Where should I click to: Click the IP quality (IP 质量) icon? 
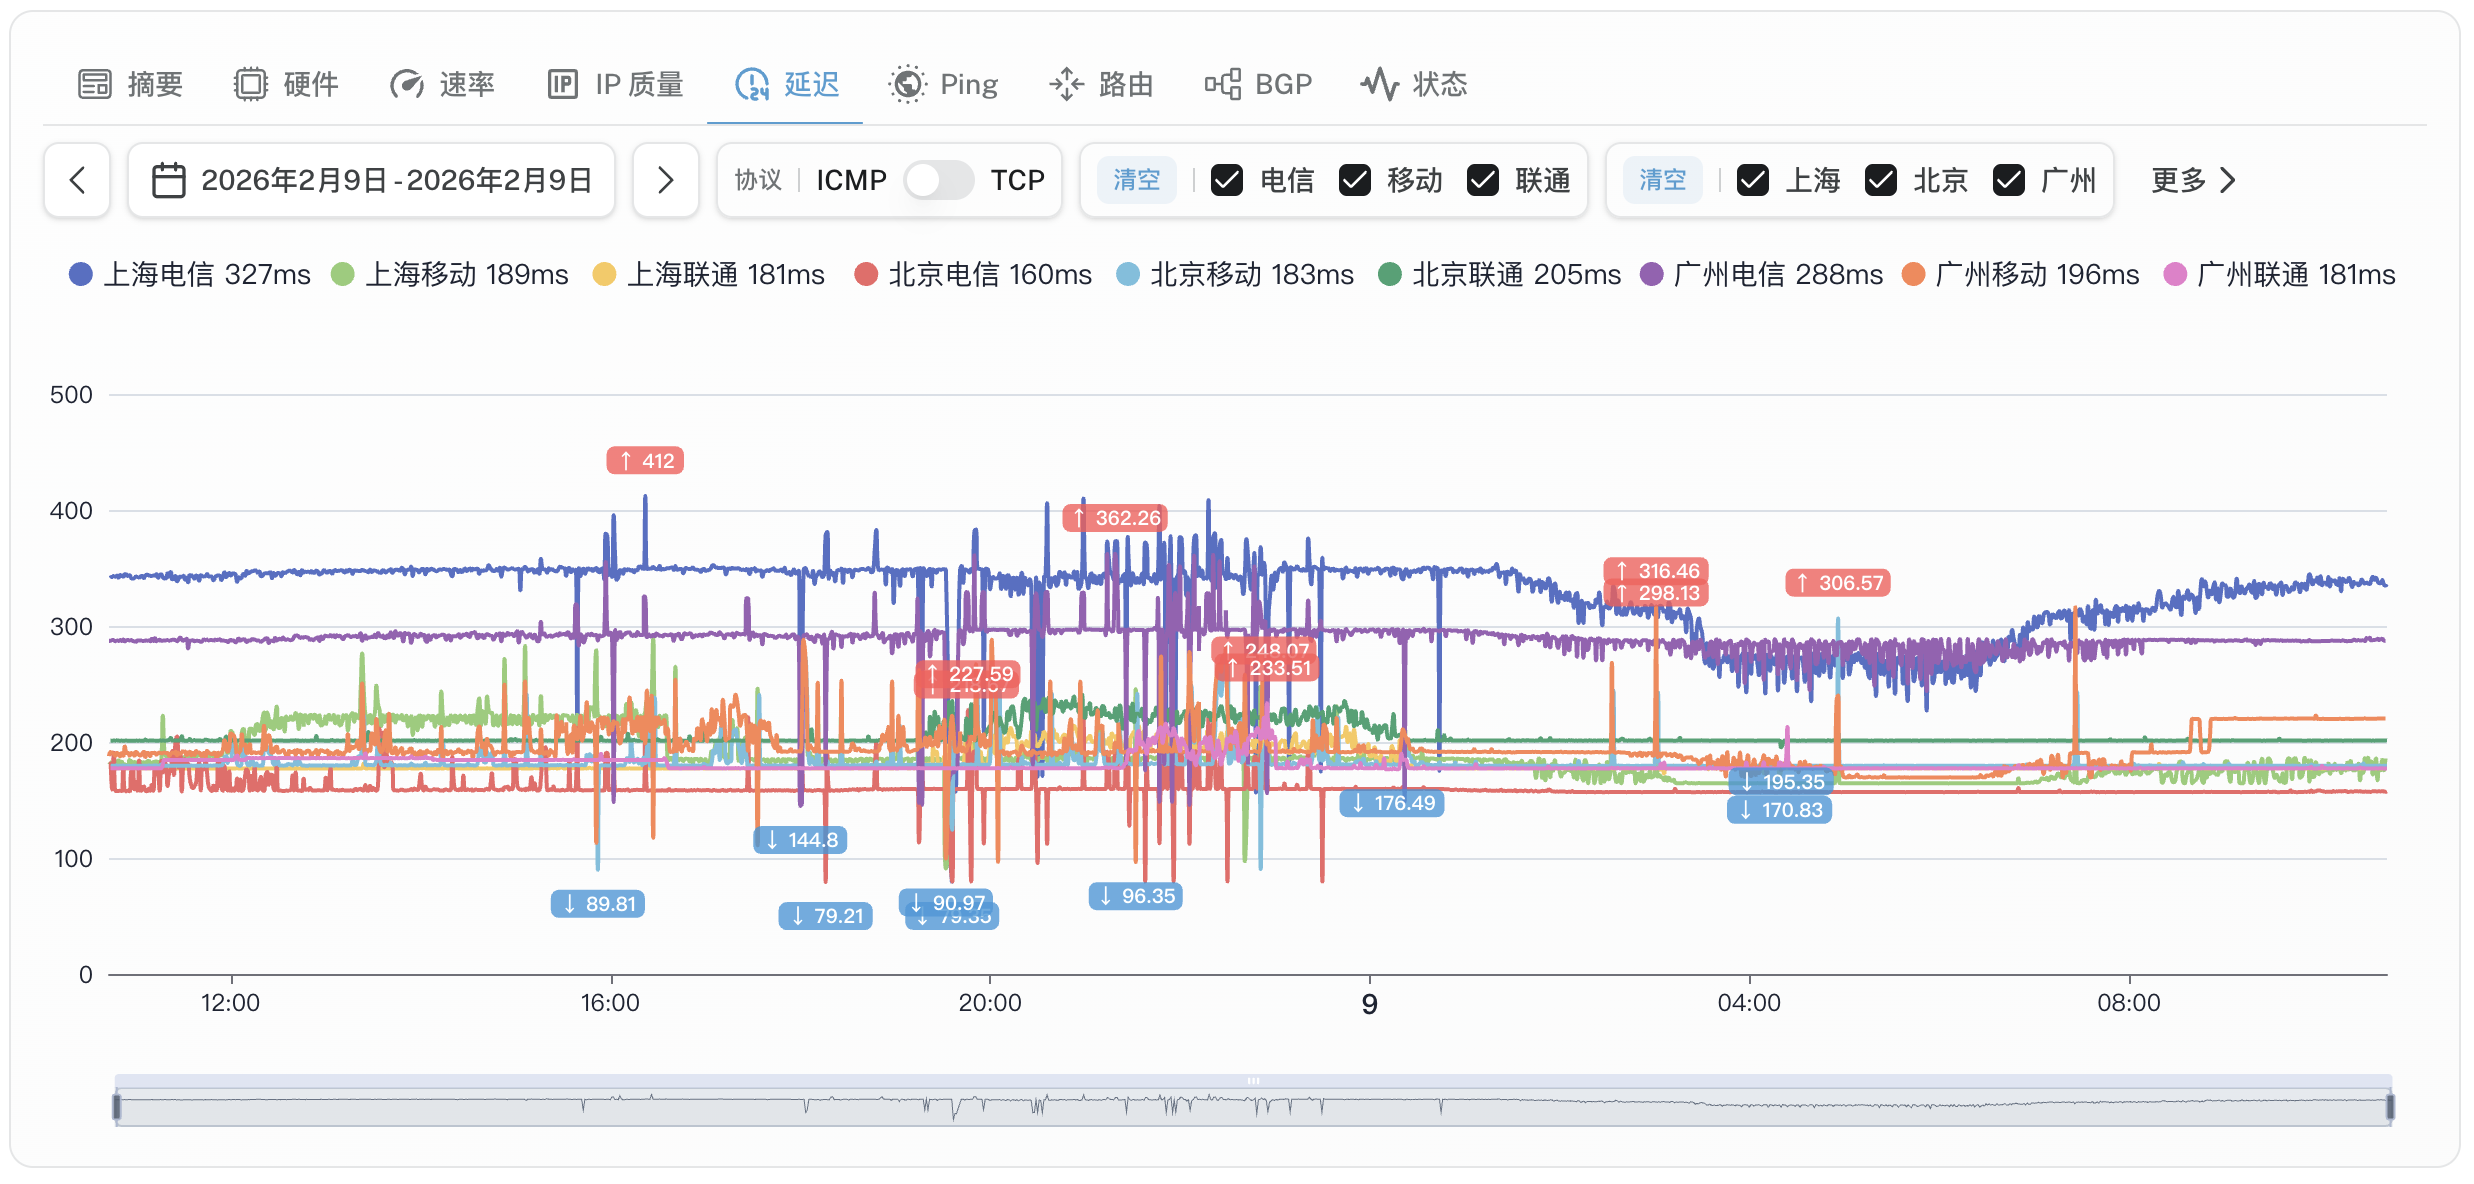[562, 84]
